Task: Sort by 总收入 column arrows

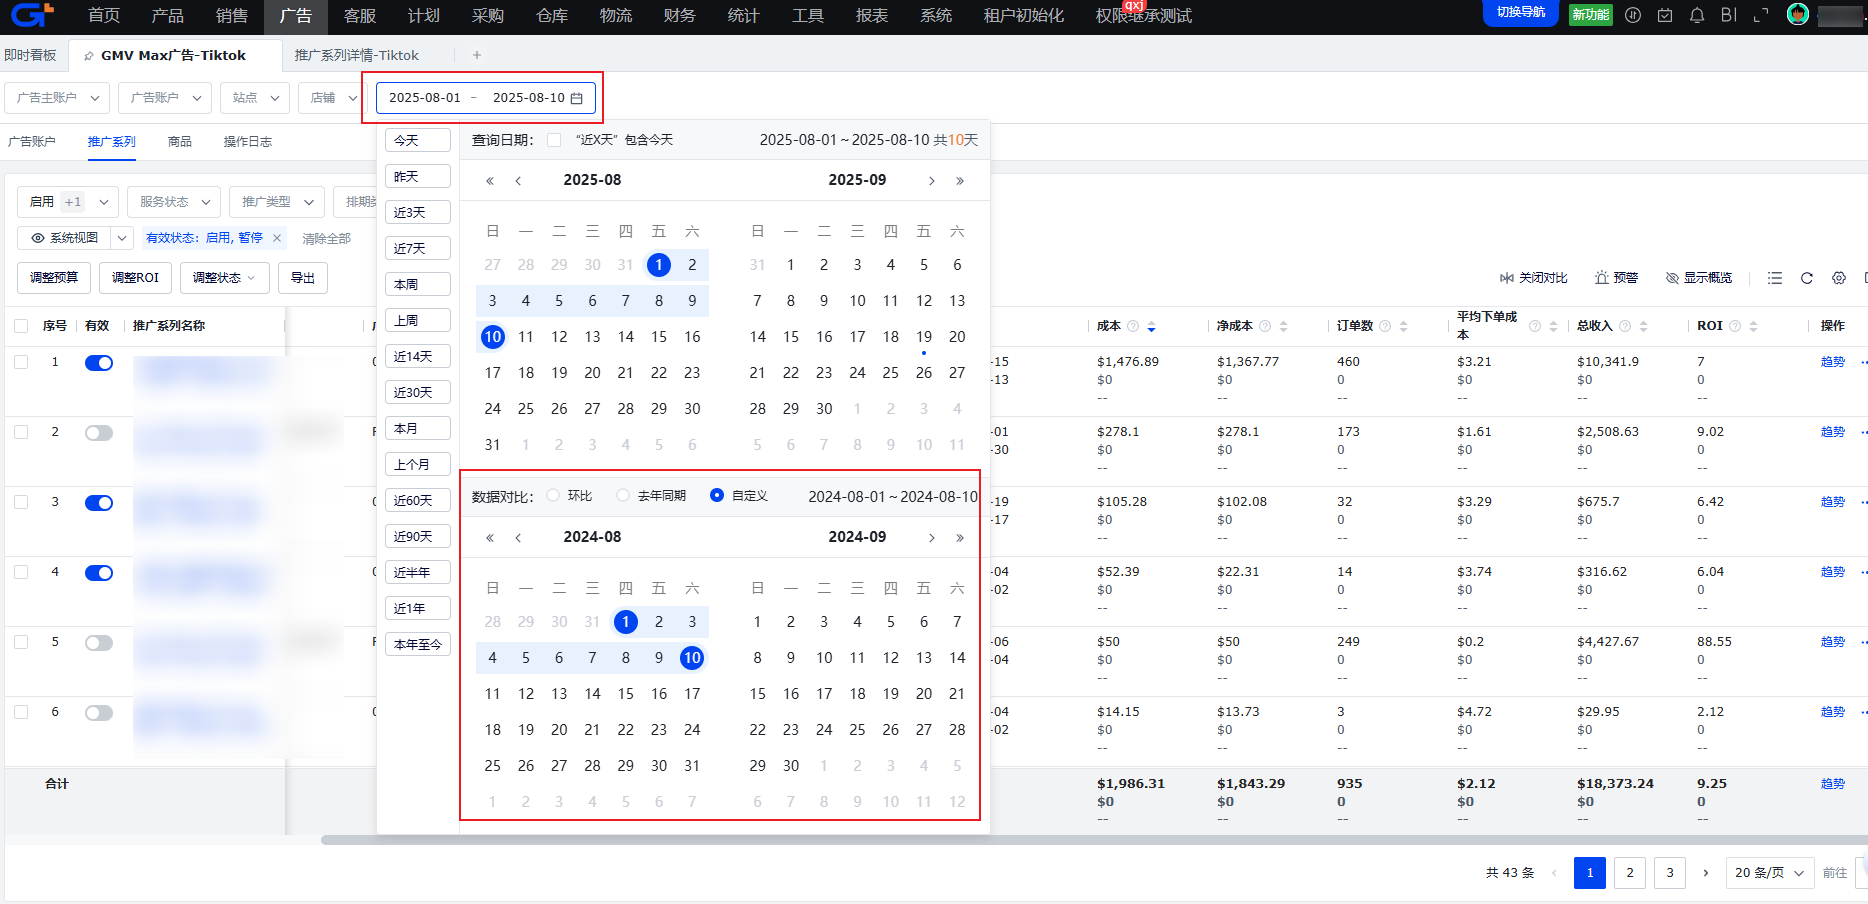Action: pos(1643,327)
